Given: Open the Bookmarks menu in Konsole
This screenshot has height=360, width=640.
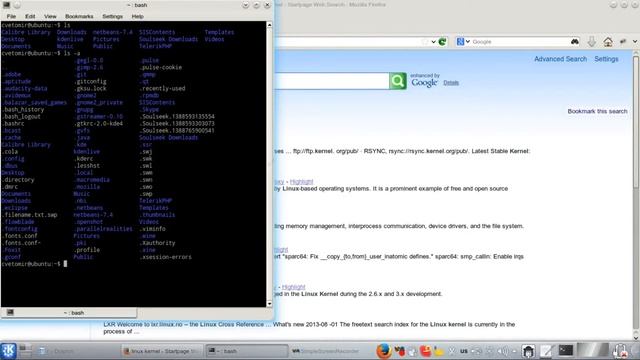Looking at the screenshot, I should 79,16.
